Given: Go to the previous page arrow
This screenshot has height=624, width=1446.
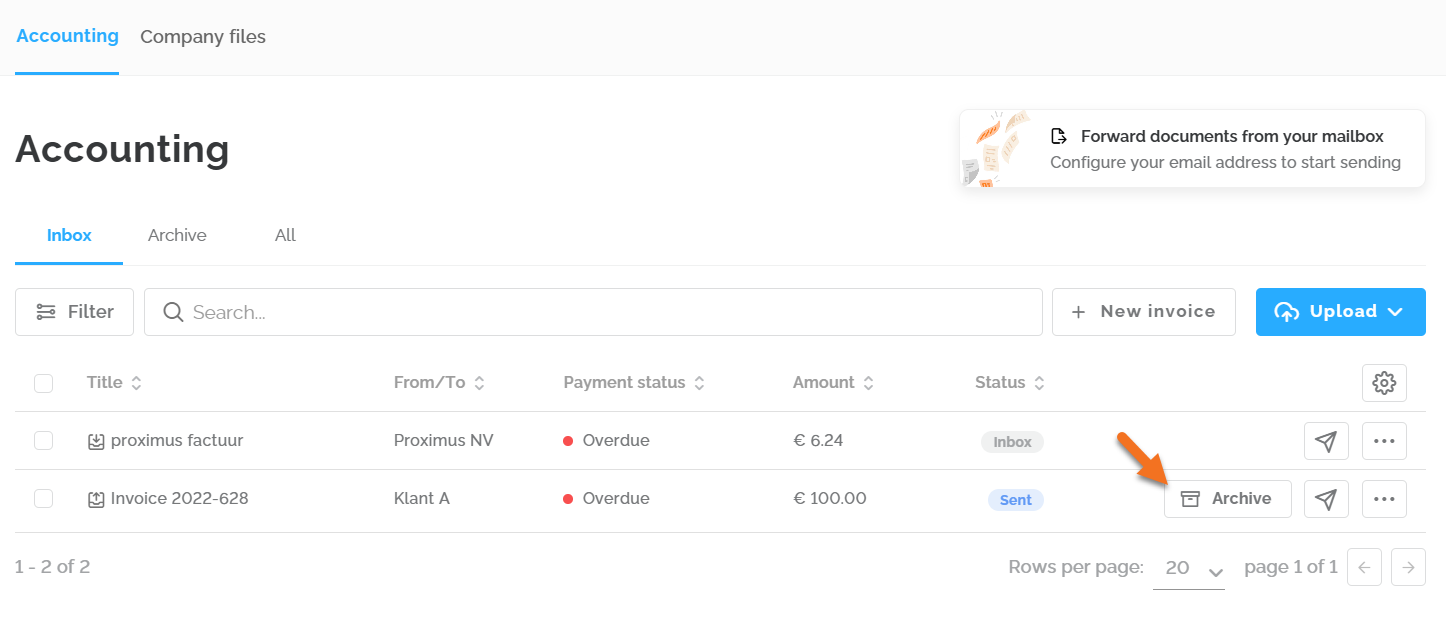Looking at the screenshot, I should [x=1364, y=567].
